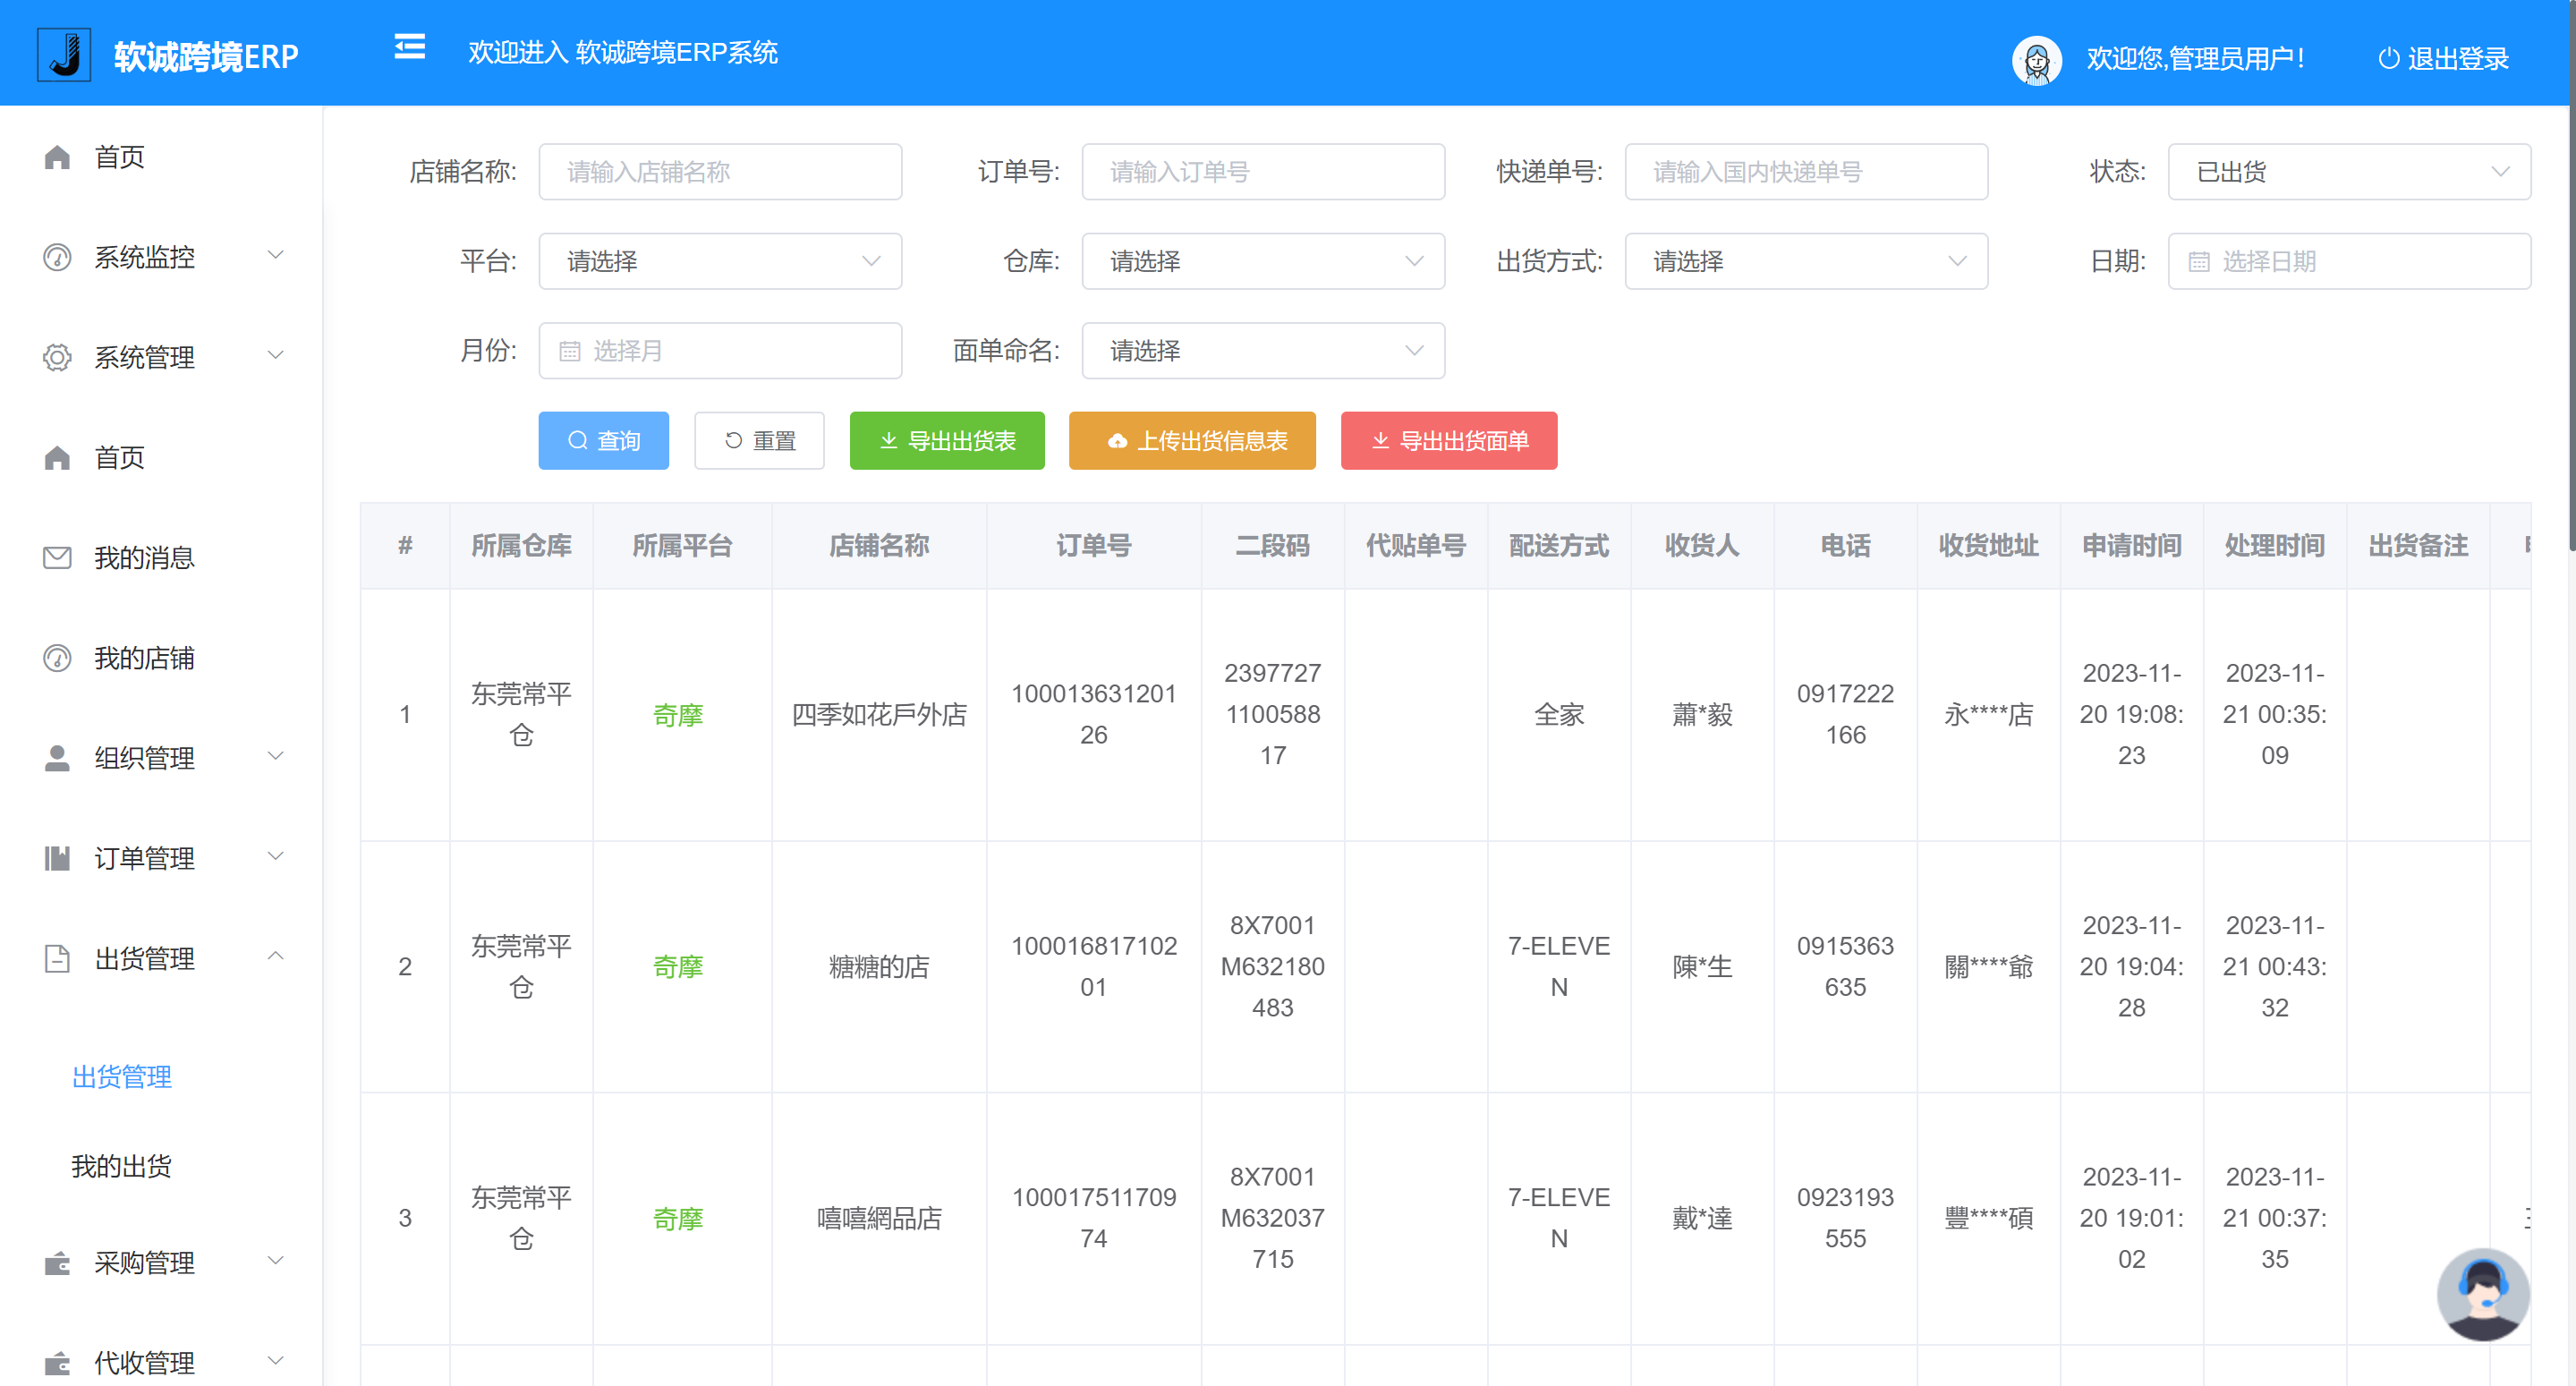Open the 面单命名 dropdown
Viewport: 2576px width, 1386px height.
[1263, 350]
